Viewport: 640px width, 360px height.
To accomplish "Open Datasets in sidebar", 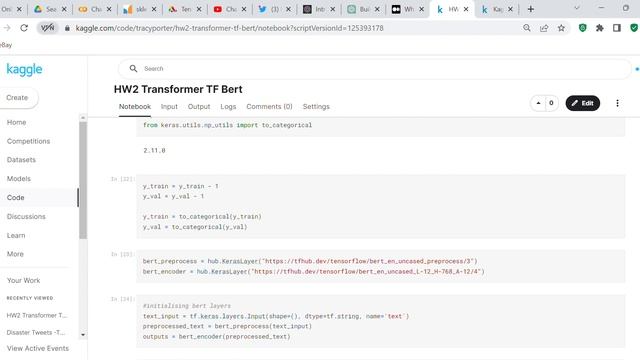I will pyautogui.click(x=21, y=160).
